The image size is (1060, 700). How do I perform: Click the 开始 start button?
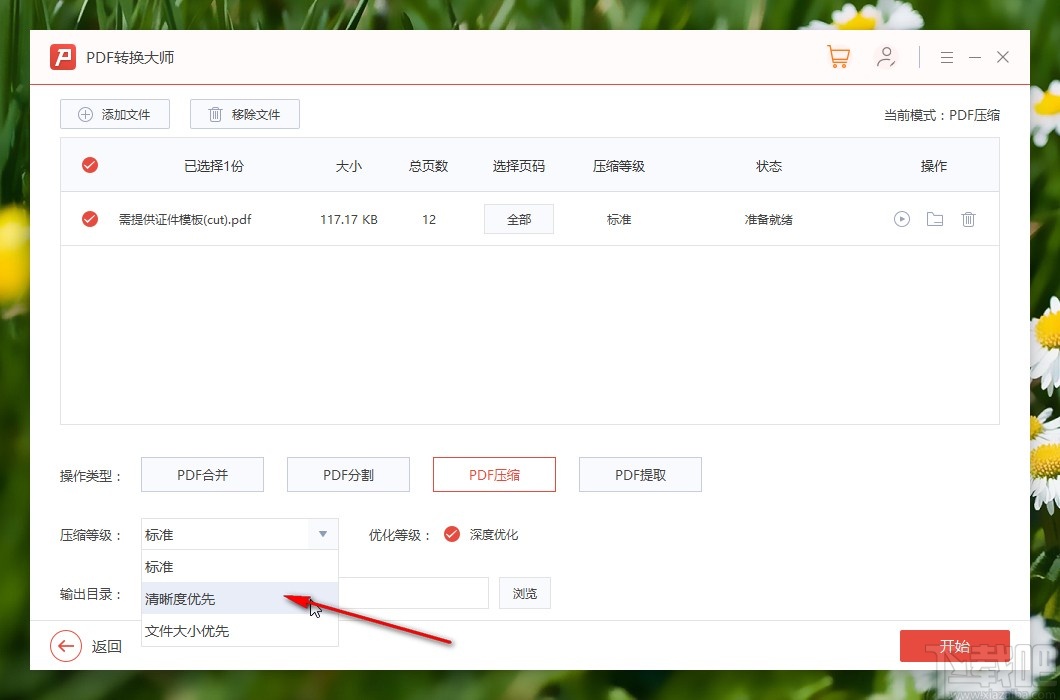(x=954, y=646)
